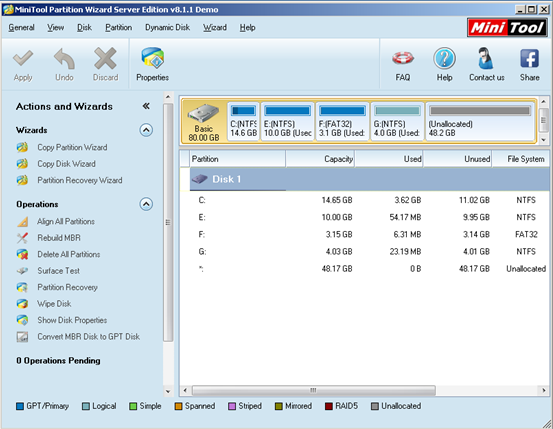Image resolution: width=553 pixels, height=429 pixels.
Task: Select the E:(NTFS) partition block in disk map
Action: 287,121
